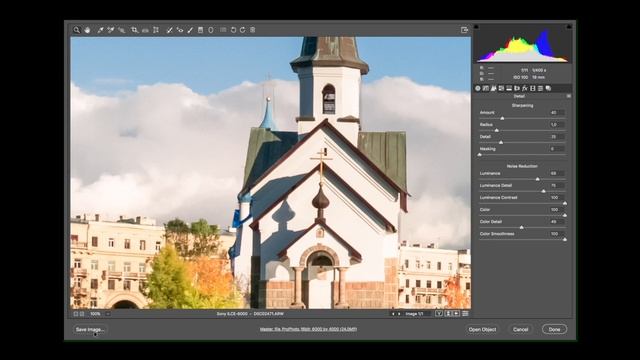Switch to the Camera Calibration panel tab
640x360 pixels.
533,88
